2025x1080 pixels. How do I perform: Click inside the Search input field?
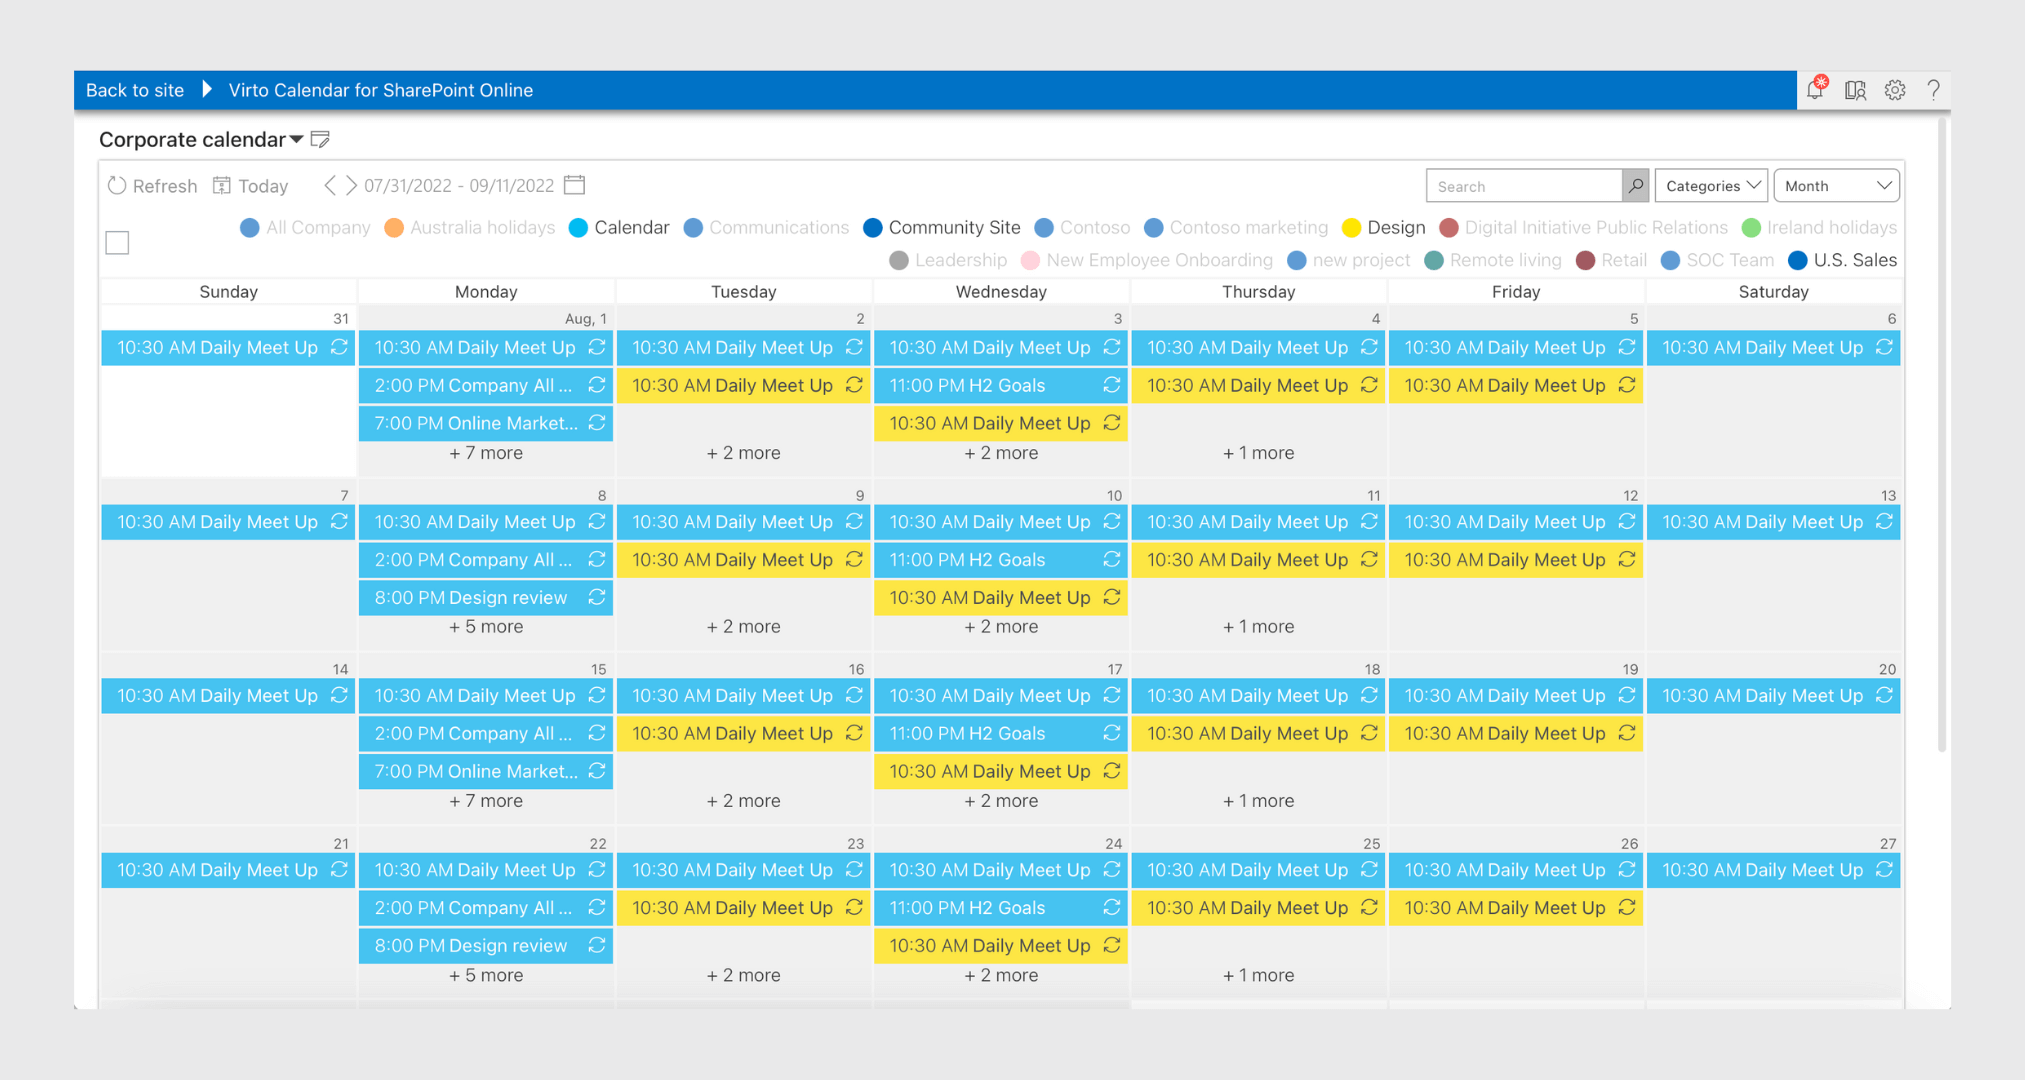pyautogui.click(x=1520, y=185)
